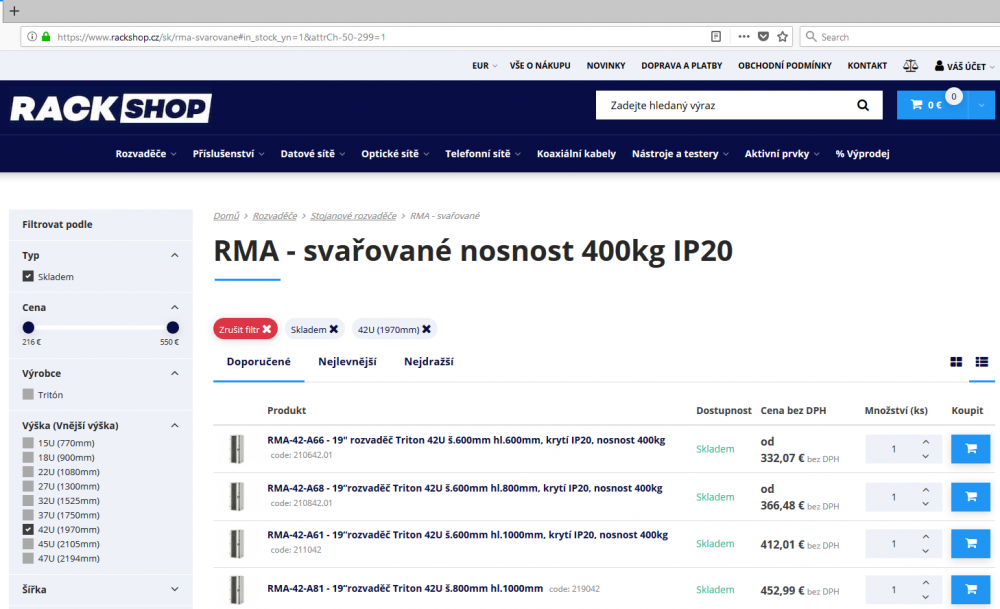Open the Příslušenství menu

[228, 154]
